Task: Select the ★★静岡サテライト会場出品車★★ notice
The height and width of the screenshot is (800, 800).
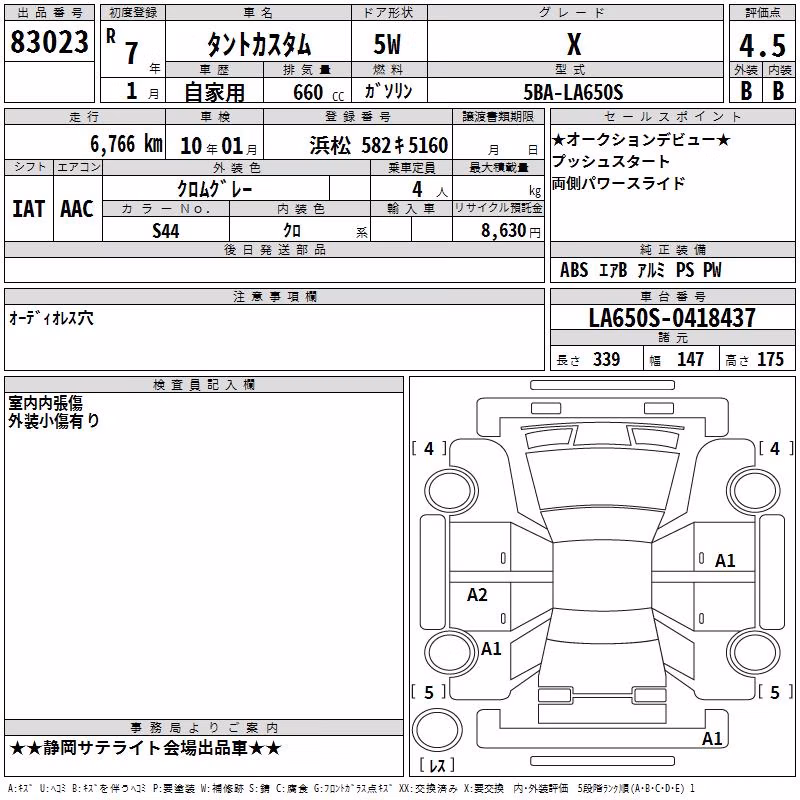Action: (x=145, y=748)
